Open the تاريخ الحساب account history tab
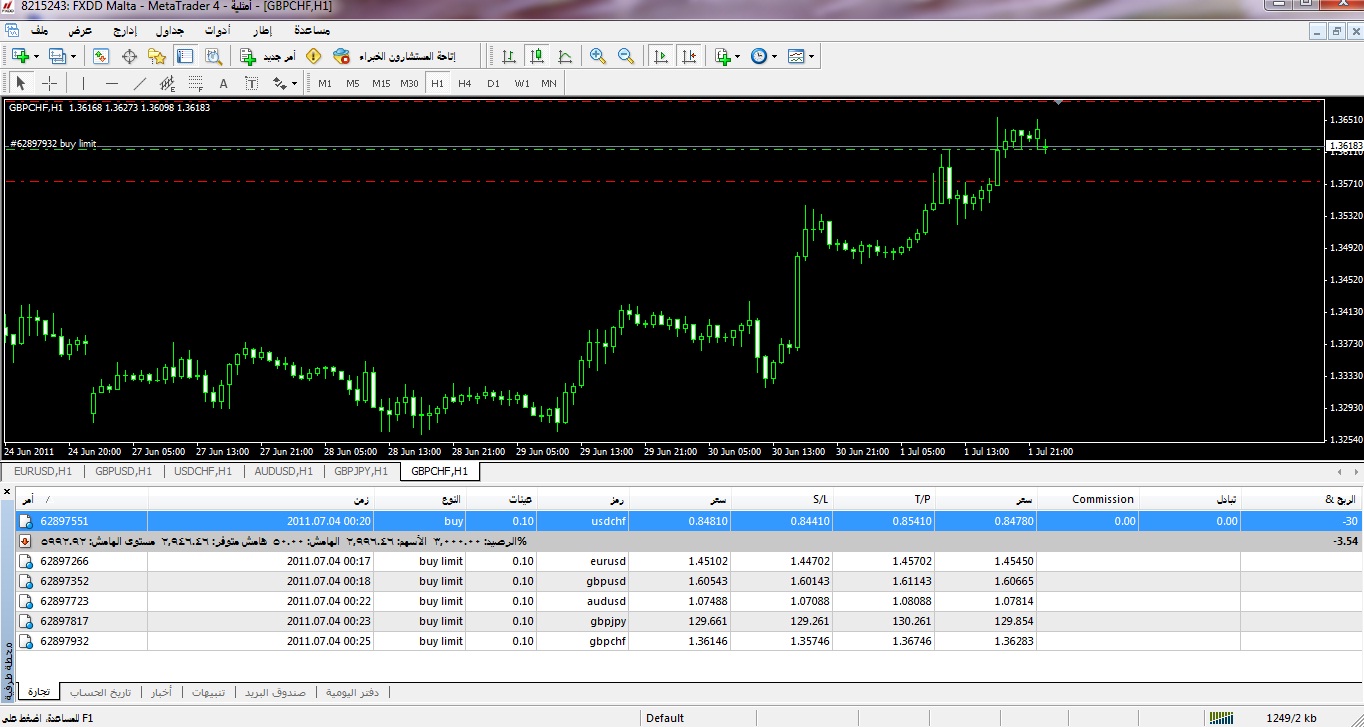The image size is (1364, 727). [x=100, y=692]
